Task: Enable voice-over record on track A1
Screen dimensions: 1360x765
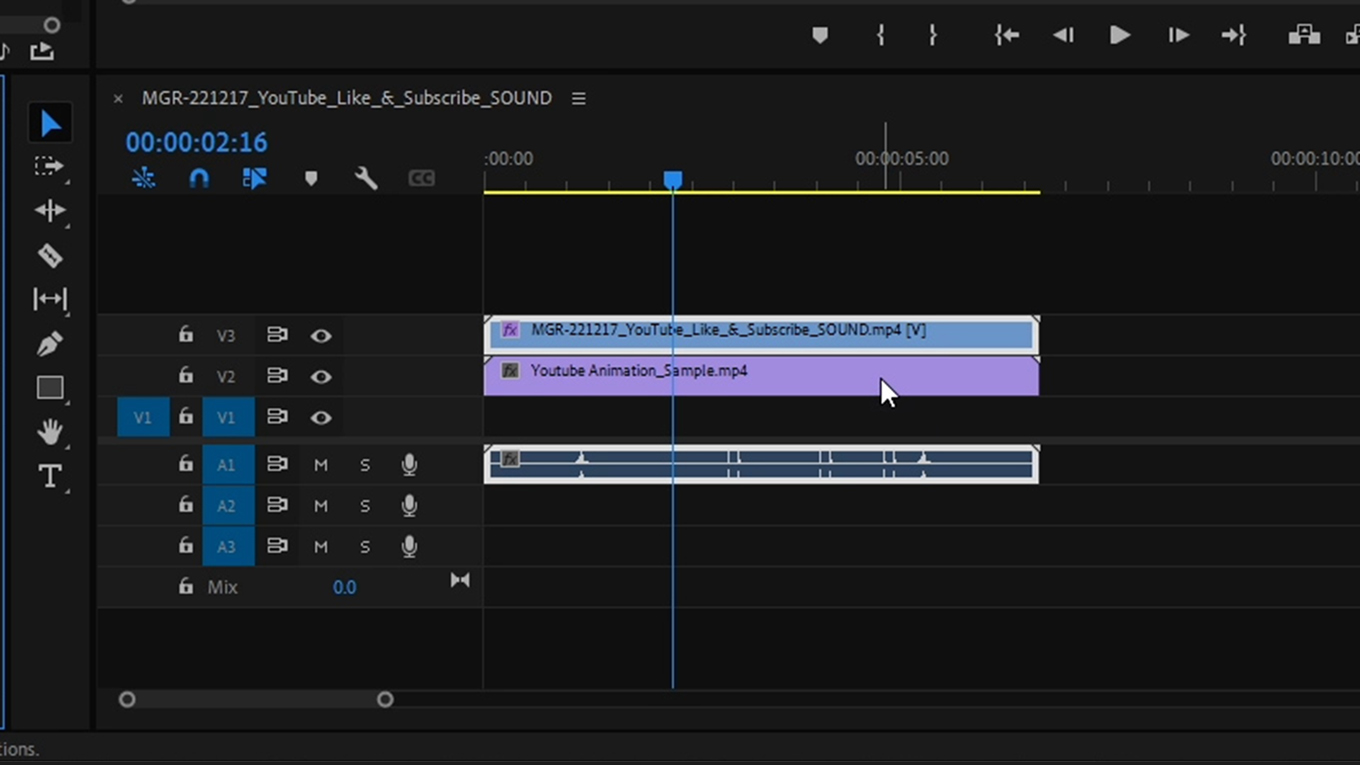Action: [x=409, y=464]
